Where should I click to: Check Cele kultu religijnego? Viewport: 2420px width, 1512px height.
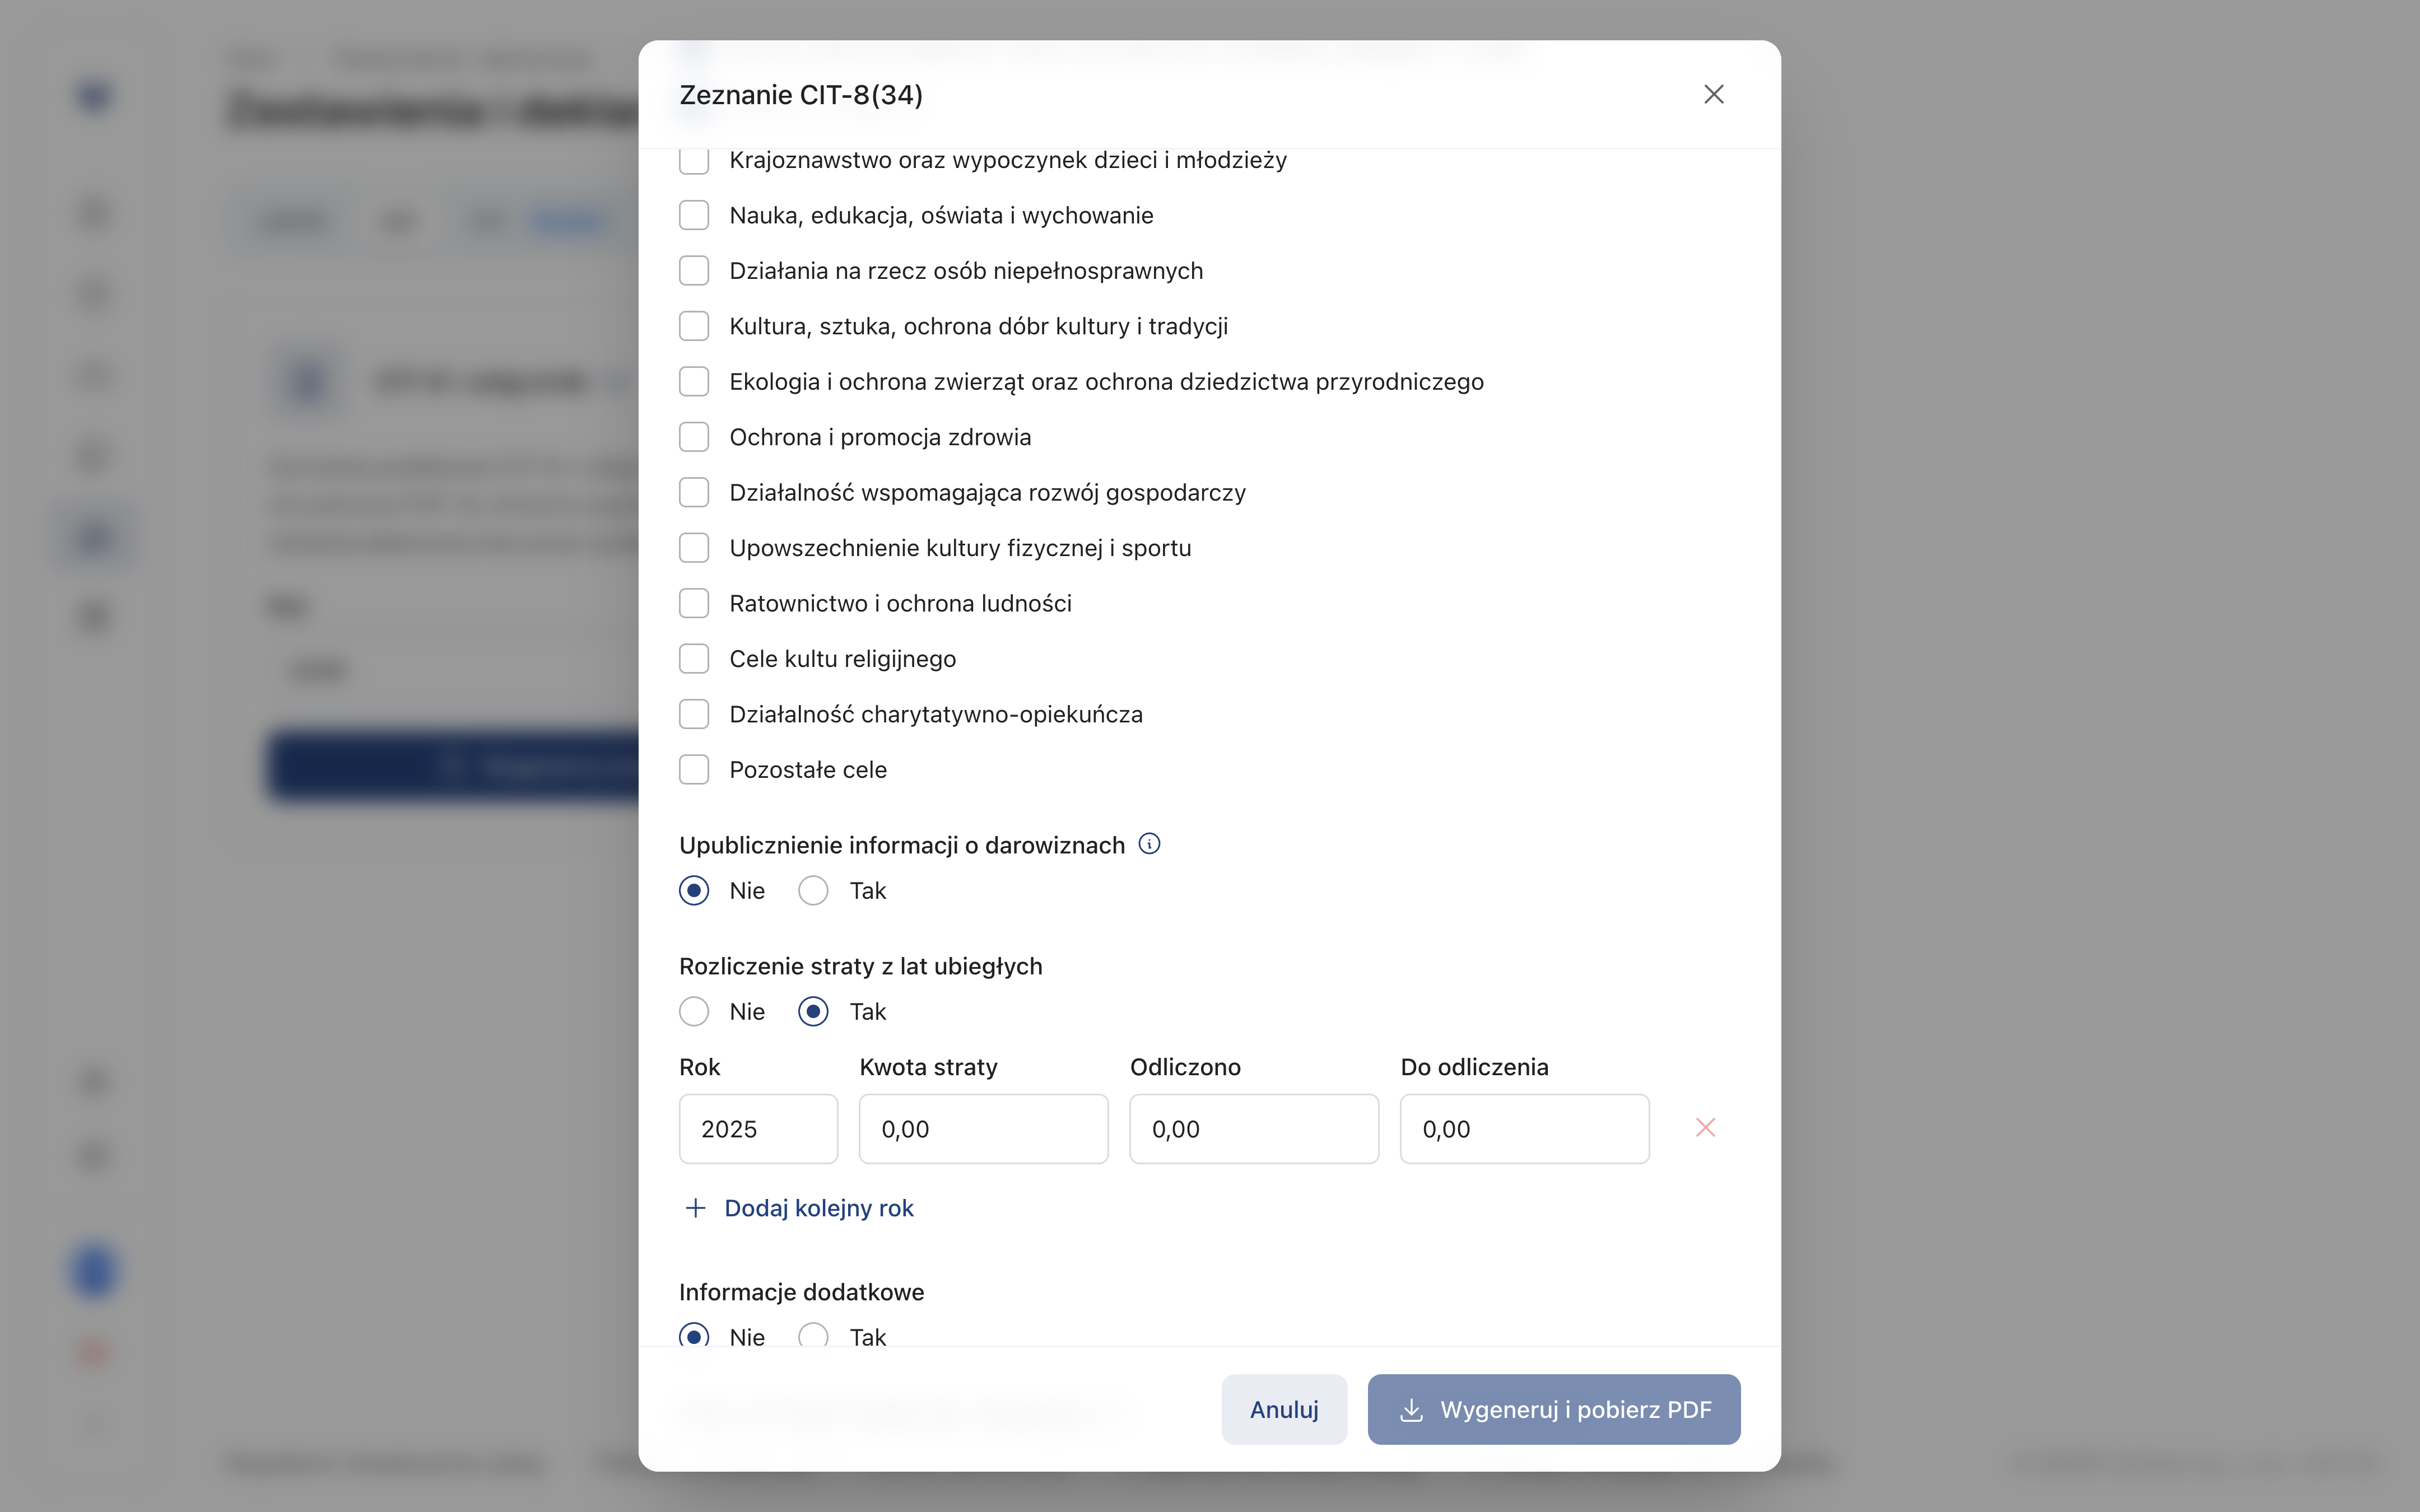click(694, 659)
